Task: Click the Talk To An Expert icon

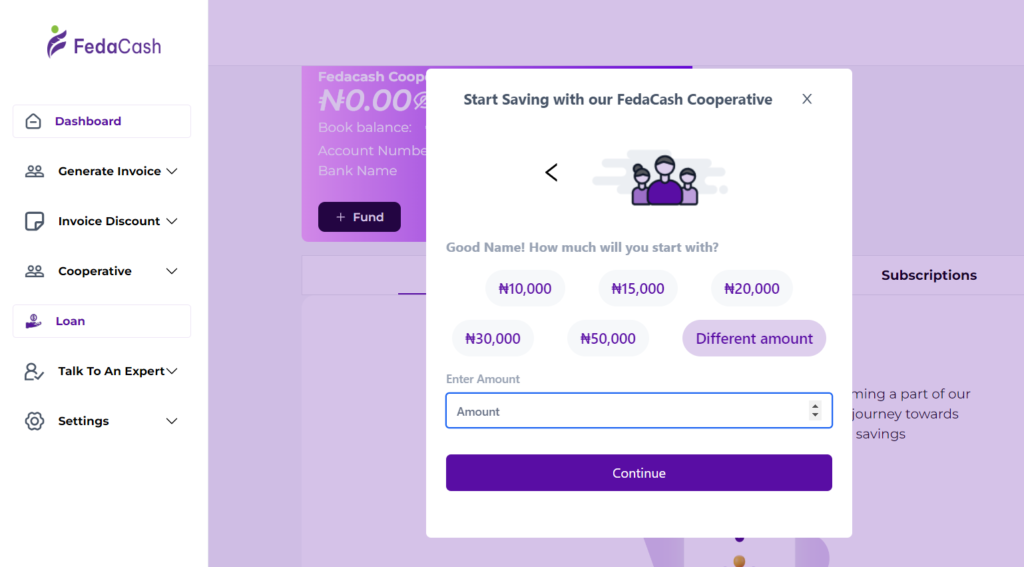Action: click(34, 371)
